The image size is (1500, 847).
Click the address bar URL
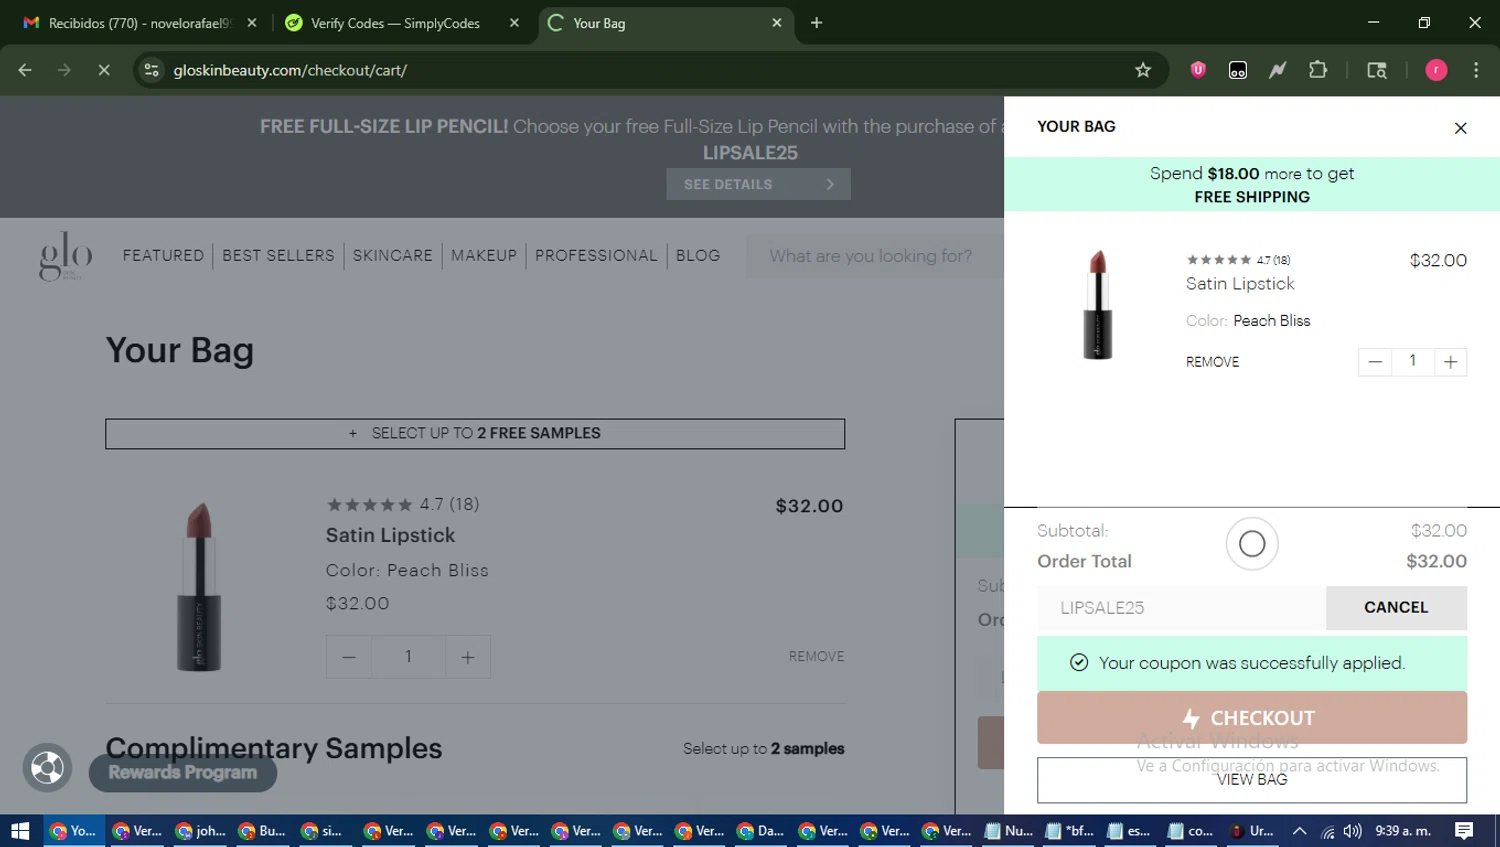[290, 70]
